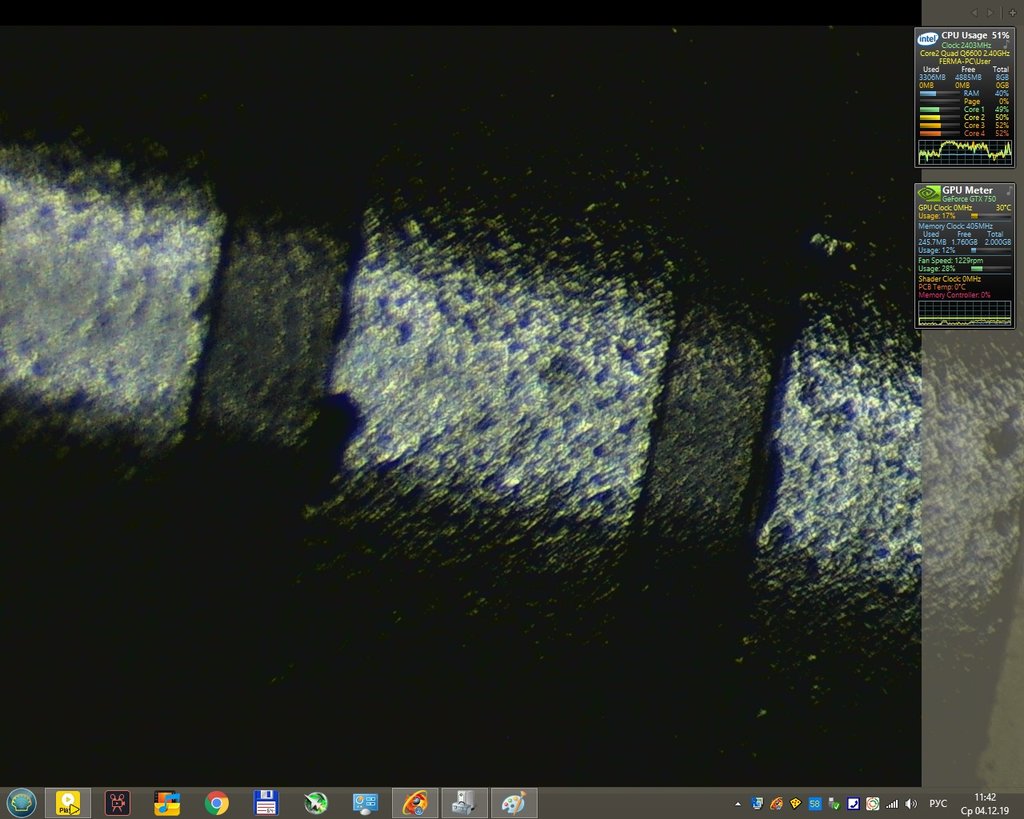Open the yellow PotPlayer taskbar icon
1024x819 pixels.
pyautogui.click(x=68, y=802)
